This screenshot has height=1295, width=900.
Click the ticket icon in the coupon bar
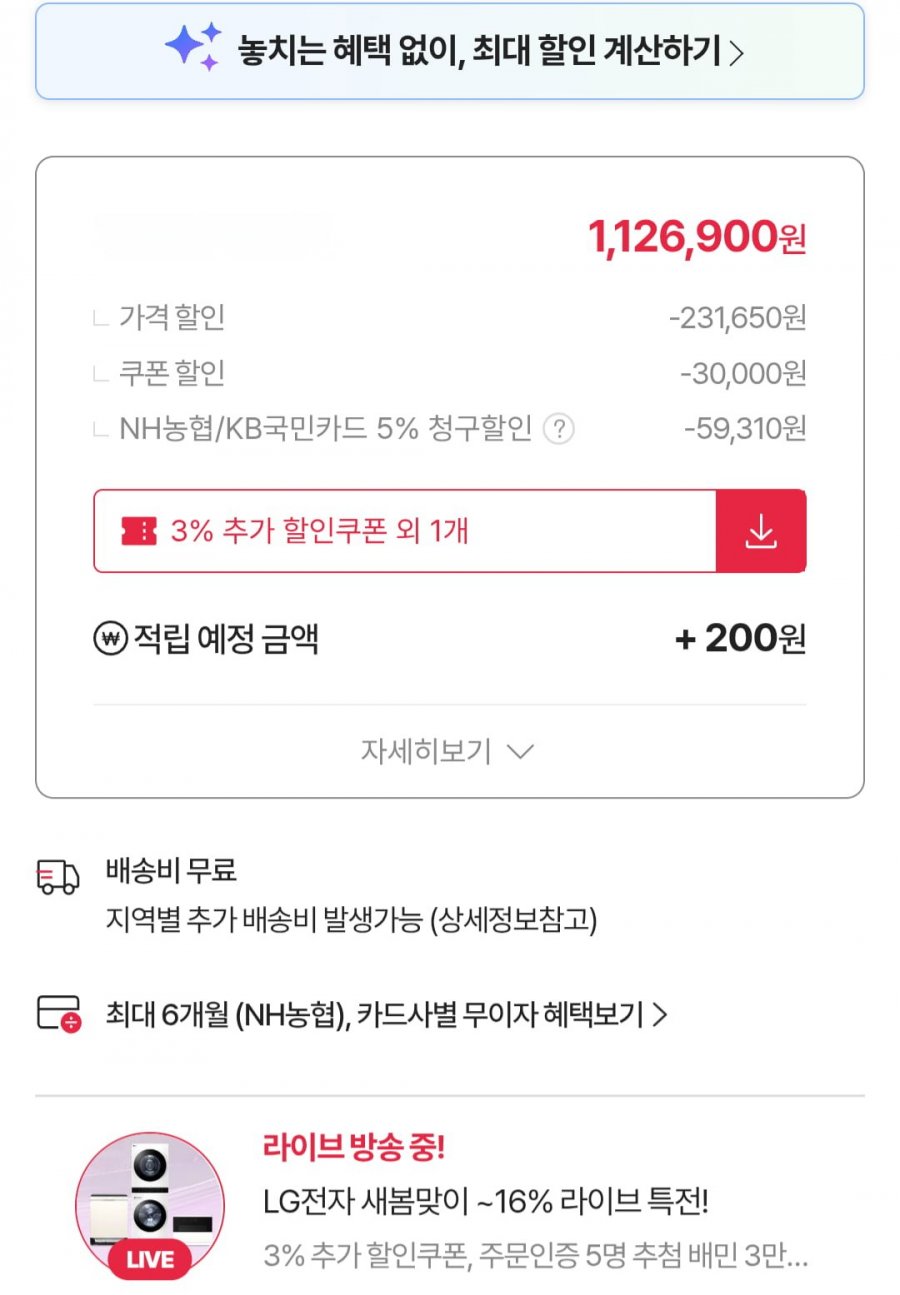point(139,531)
